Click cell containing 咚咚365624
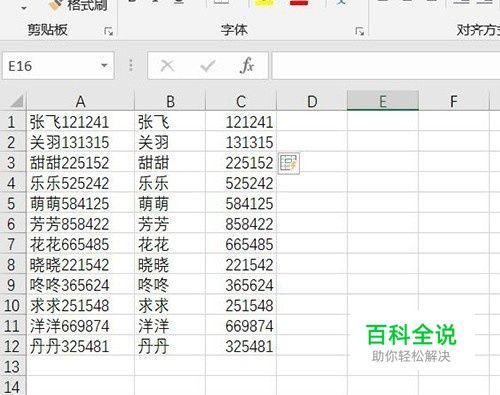 pyautogui.click(x=80, y=285)
